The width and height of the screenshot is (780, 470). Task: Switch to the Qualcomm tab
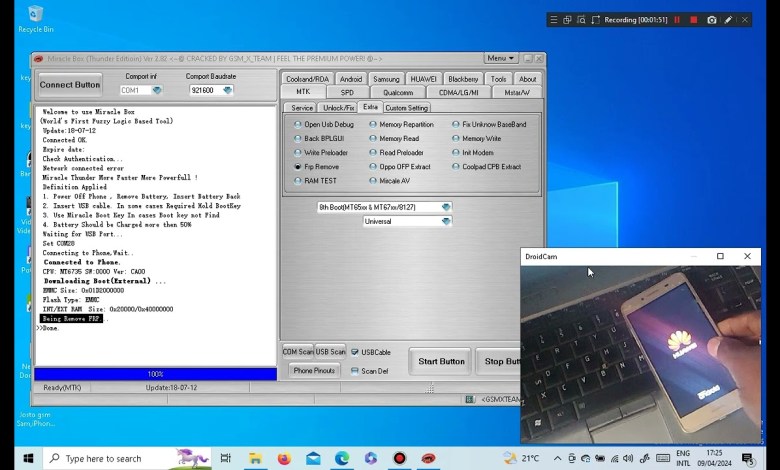(397, 92)
